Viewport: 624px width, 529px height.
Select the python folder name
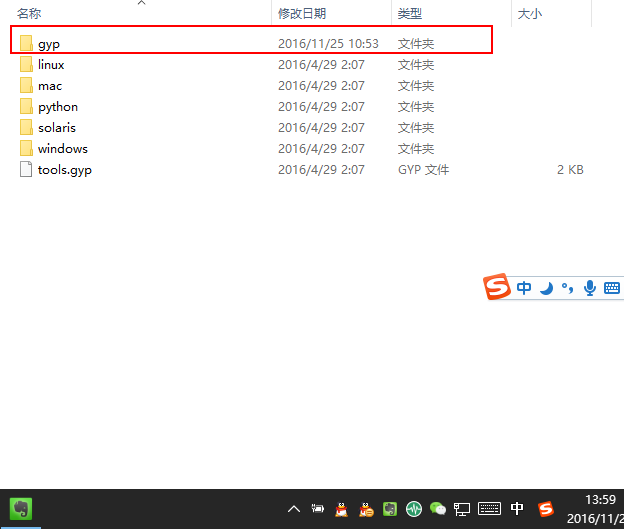coord(58,107)
